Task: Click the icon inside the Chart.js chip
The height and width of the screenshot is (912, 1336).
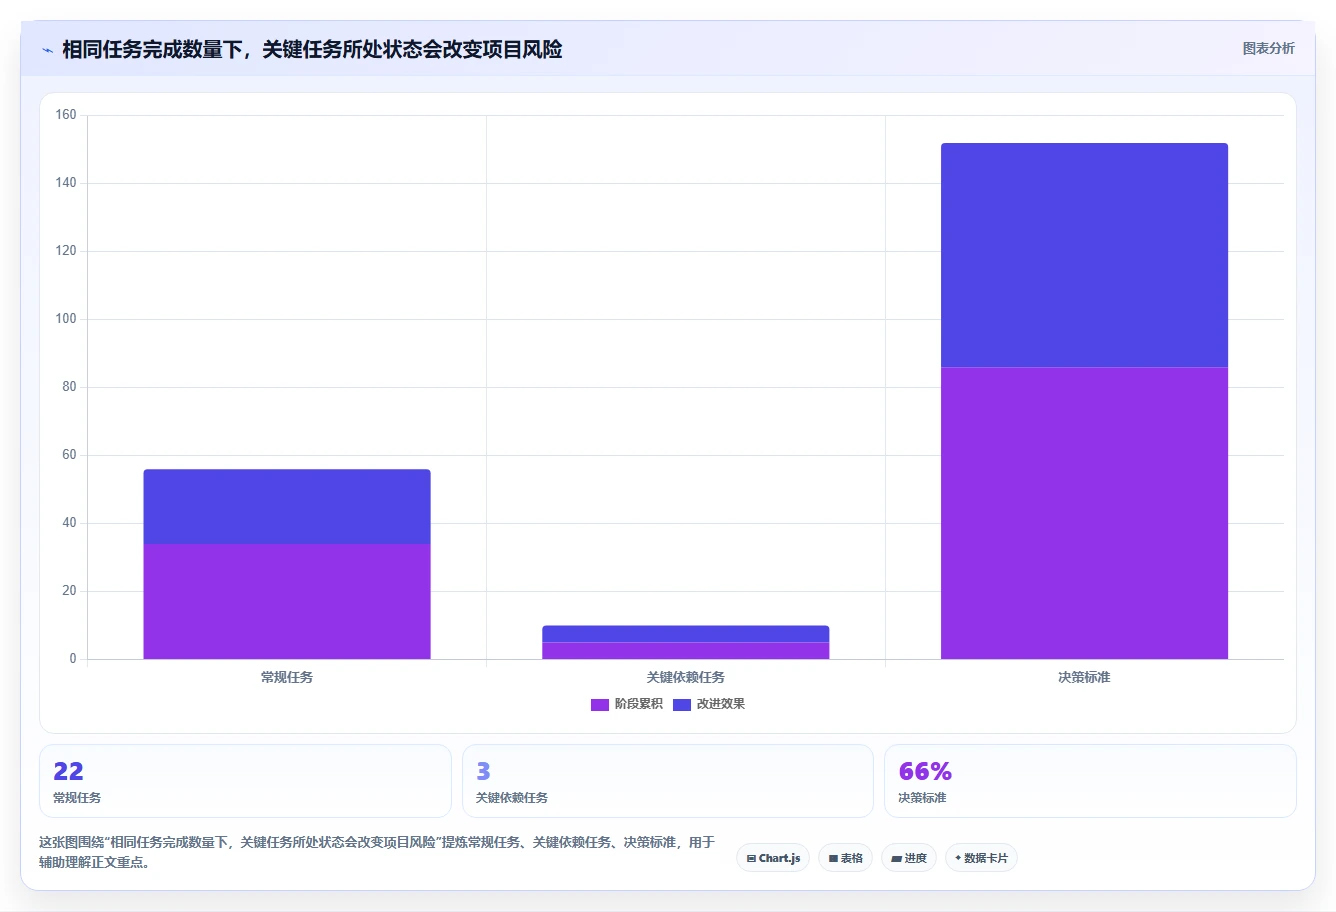Action: [751, 858]
